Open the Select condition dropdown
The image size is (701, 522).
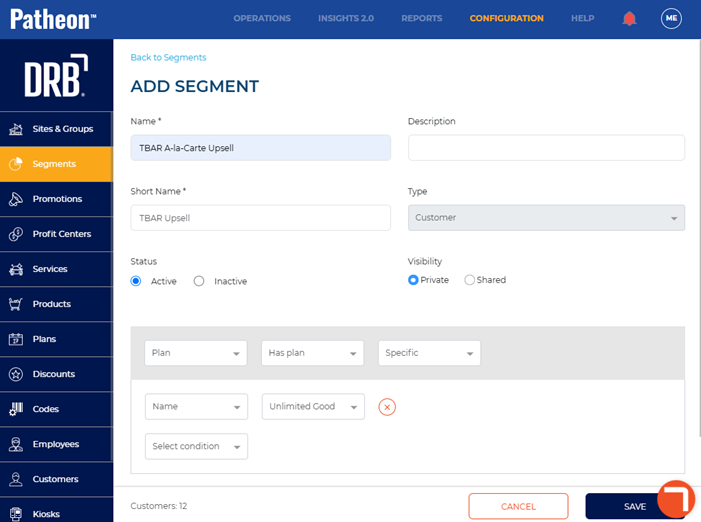[196, 446]
